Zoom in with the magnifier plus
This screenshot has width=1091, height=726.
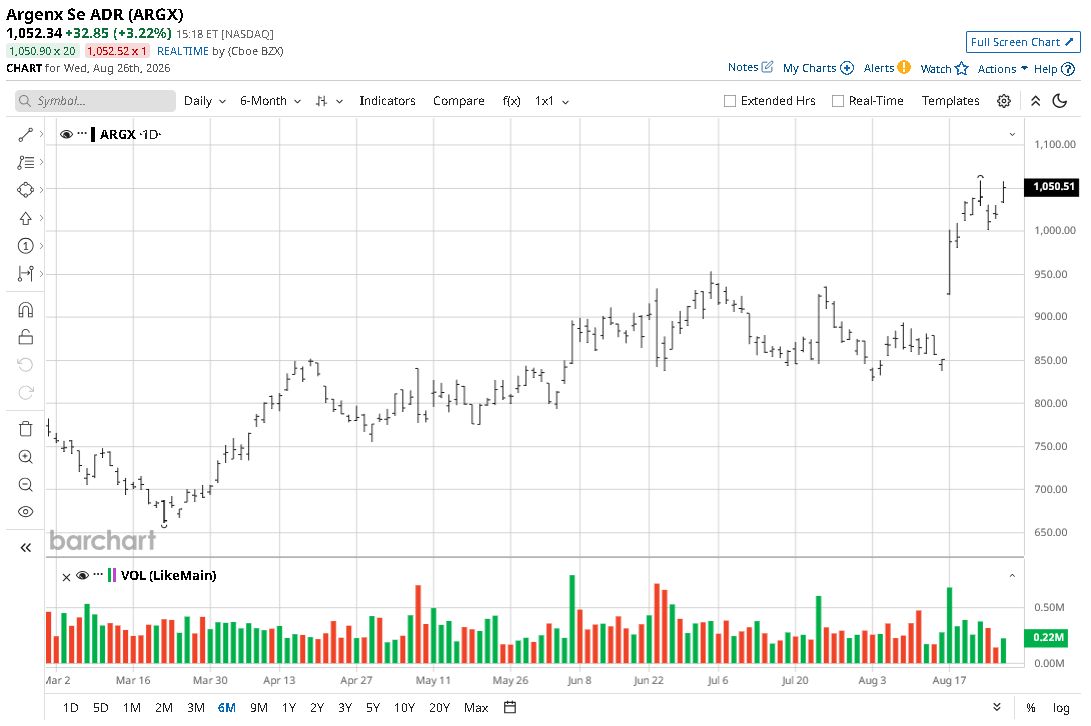tap(26, 457)
